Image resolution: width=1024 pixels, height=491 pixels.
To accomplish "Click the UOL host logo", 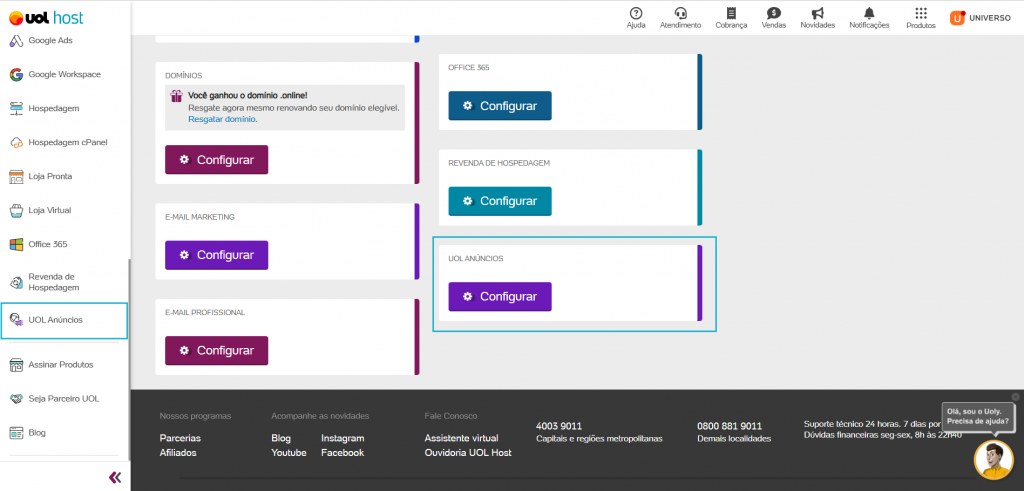I will 46,18.
